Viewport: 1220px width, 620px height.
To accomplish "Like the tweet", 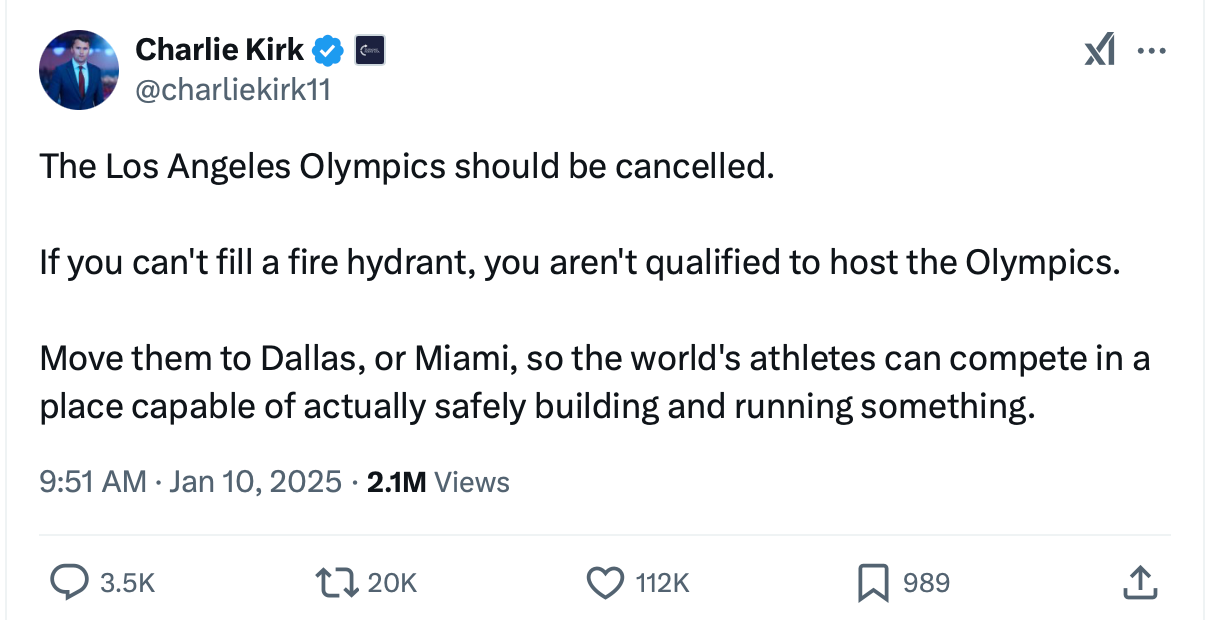I will (x=605, y=582).
